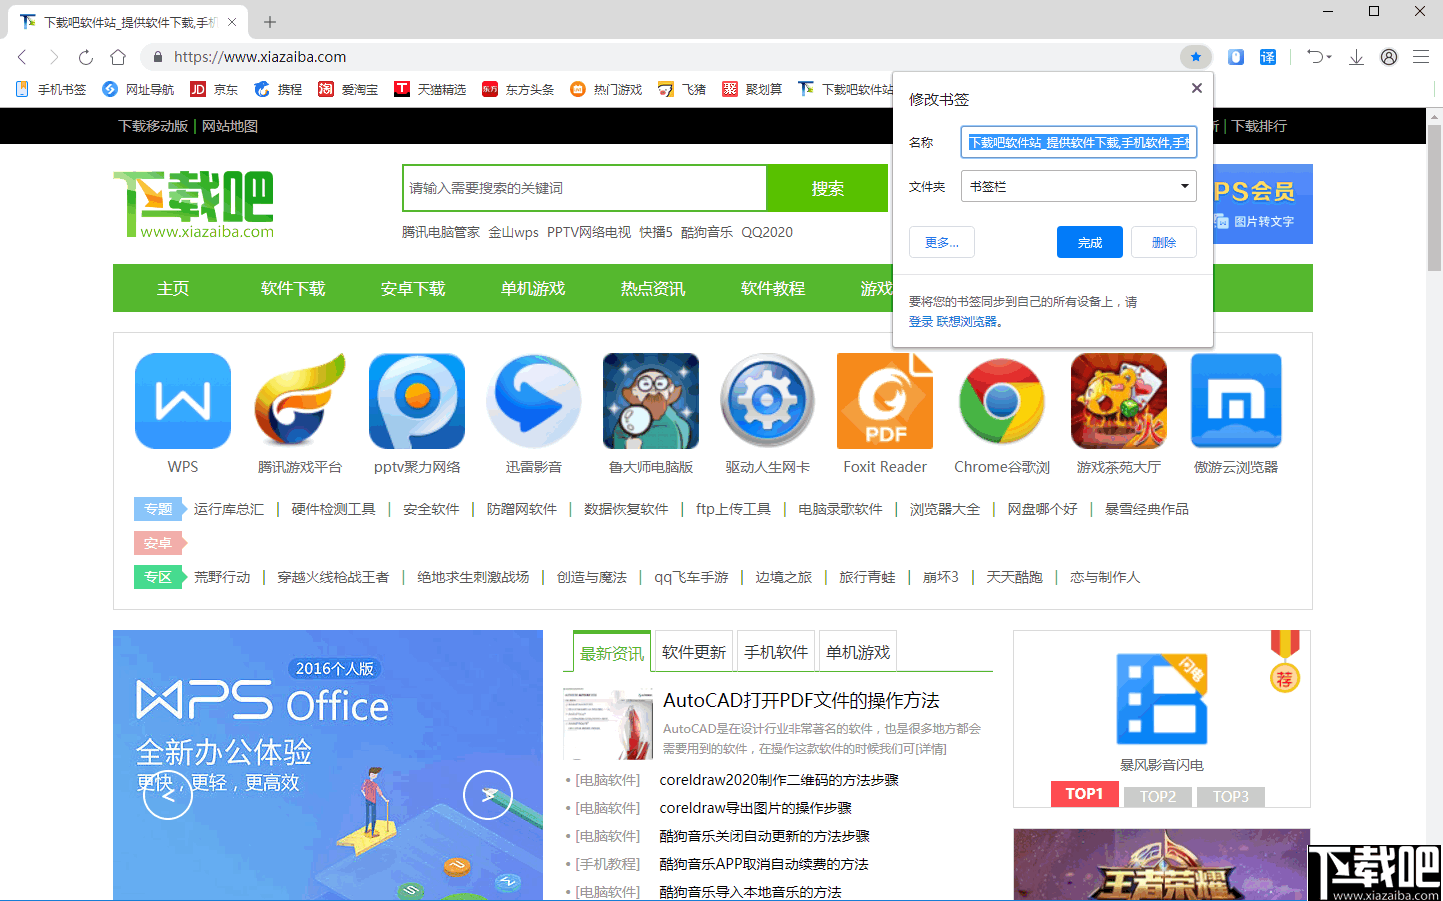Click the translate icon in toolbar
This screenshot has width=1443, height=901.
[x=1268, y=57]
